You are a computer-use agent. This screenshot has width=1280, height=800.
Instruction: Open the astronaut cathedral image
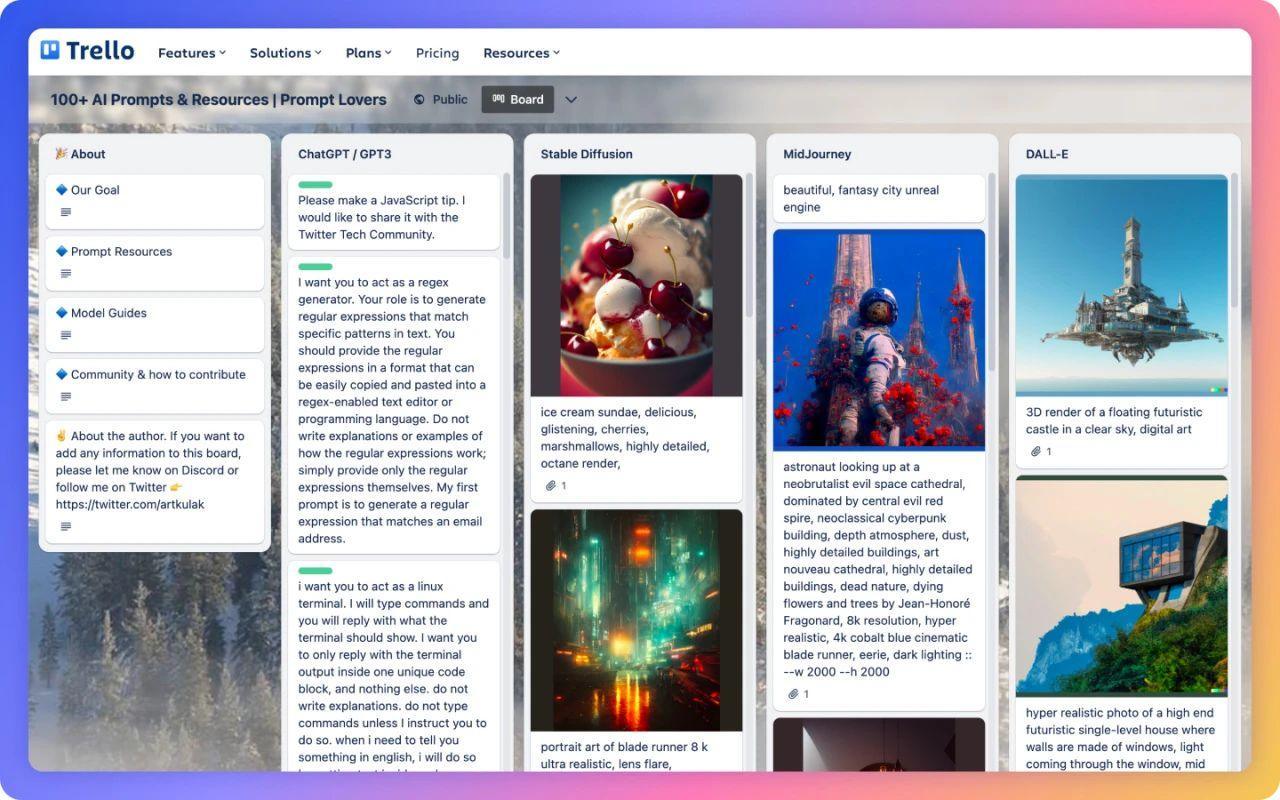click(879, 340)
